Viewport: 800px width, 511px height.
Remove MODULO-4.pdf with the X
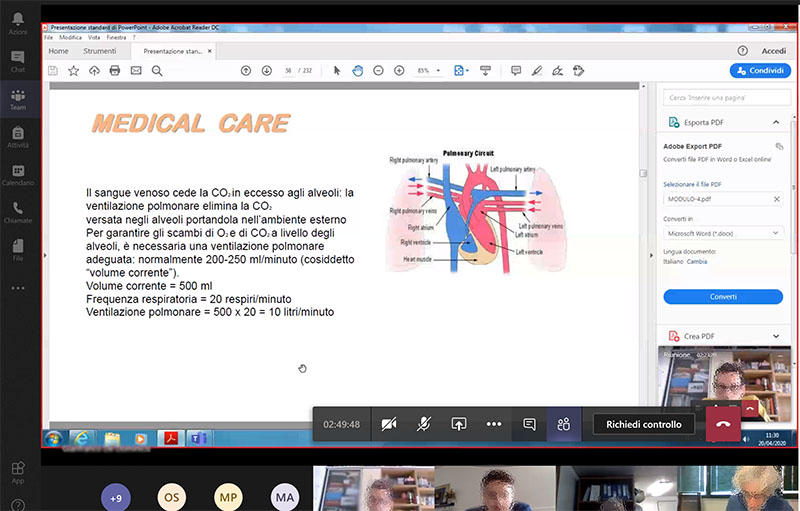coord(777,199)
